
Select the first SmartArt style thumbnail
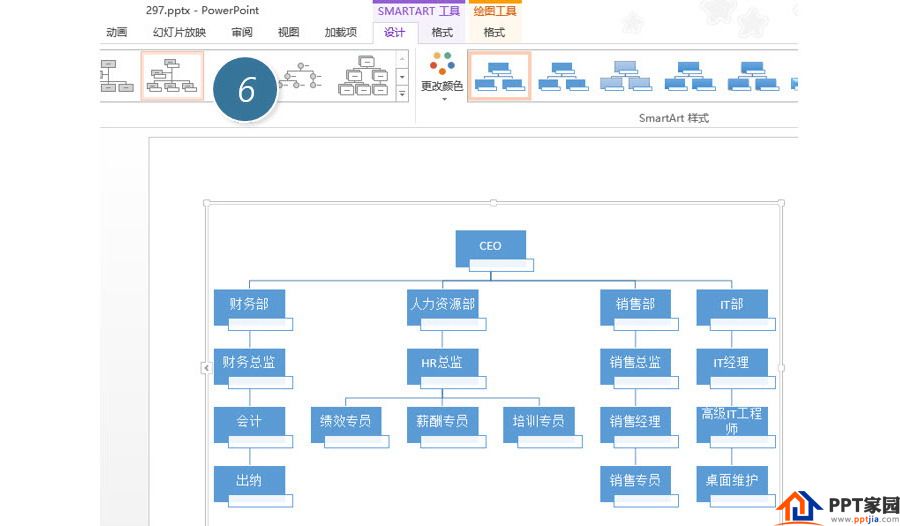(x=499, y=76)
